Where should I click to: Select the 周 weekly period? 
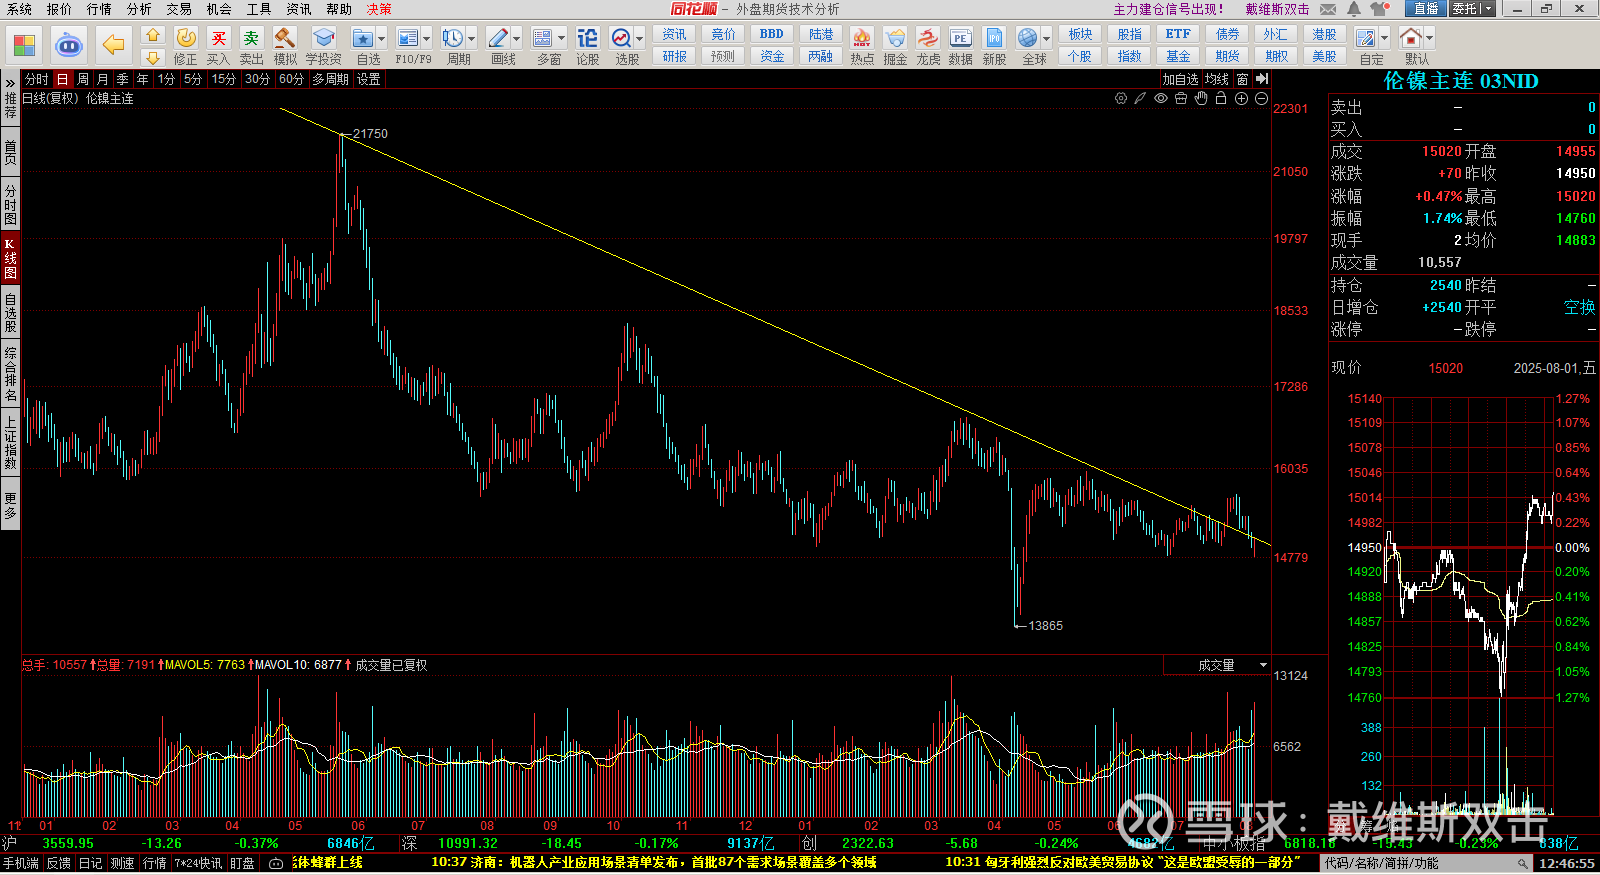click(83, 79)
